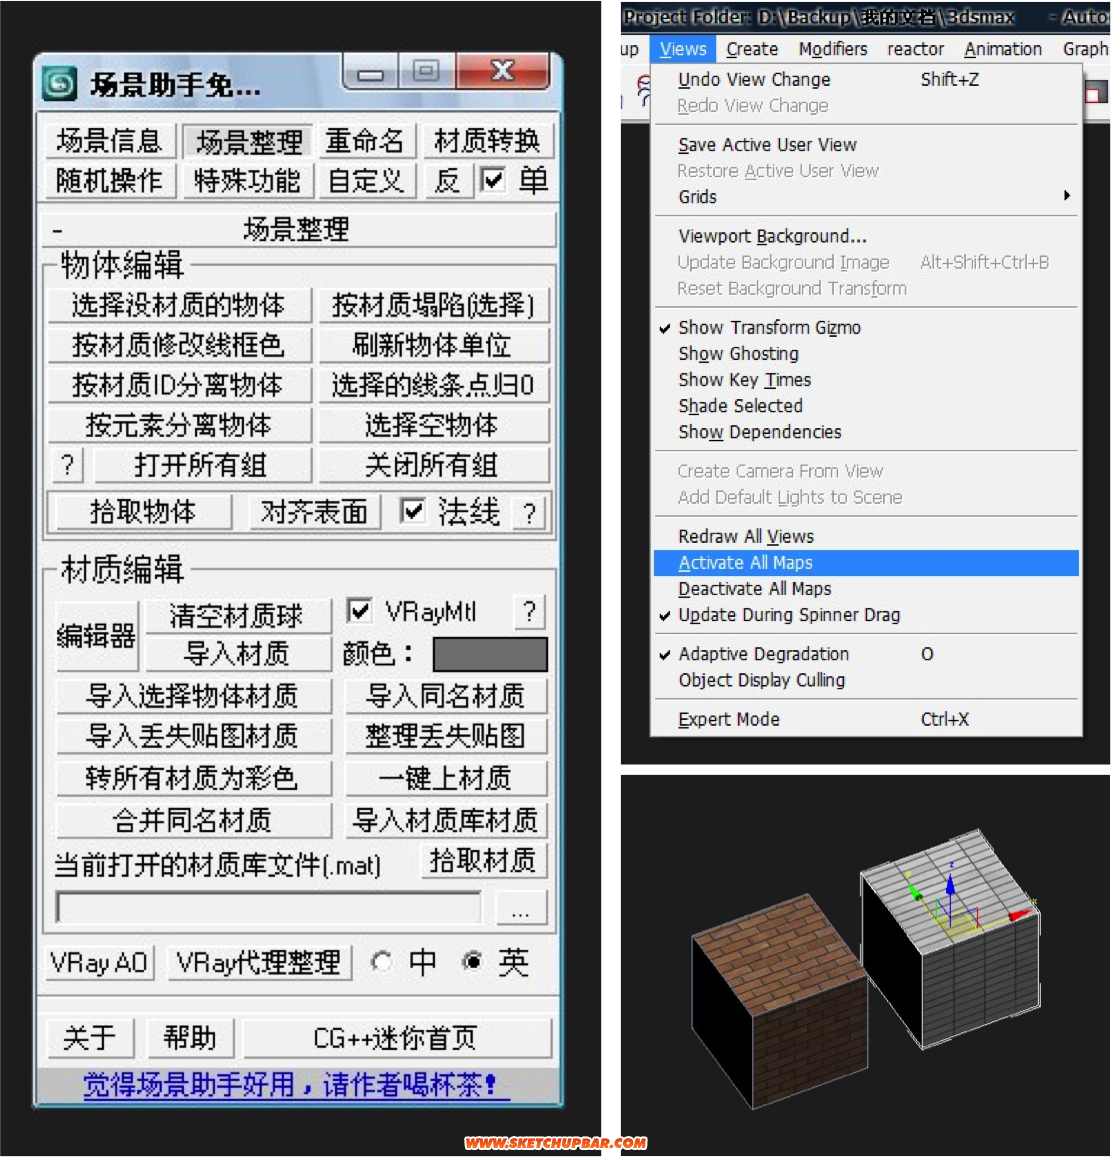Click 整理丢失贴图 button
The height and width of the screenshot is (1157, 1111).
tap(446, 736)
